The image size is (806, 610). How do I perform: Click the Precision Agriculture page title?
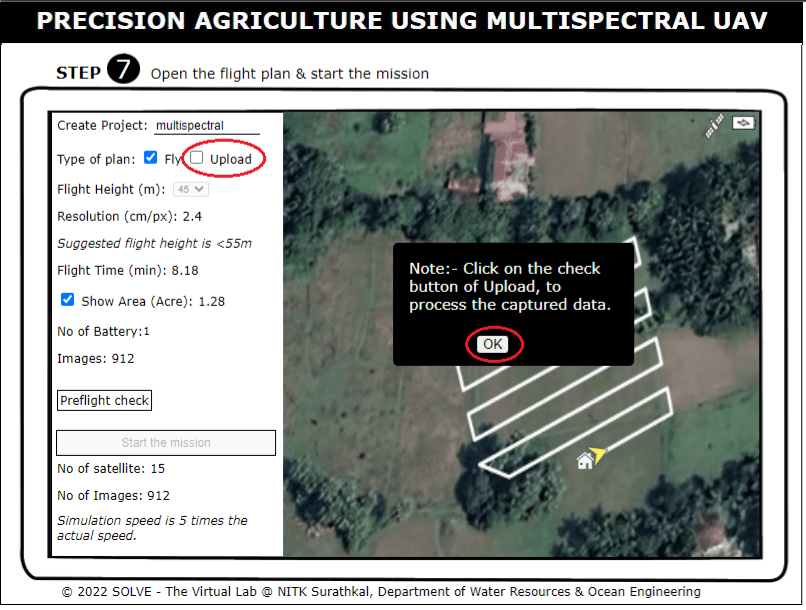click(402, 21)
